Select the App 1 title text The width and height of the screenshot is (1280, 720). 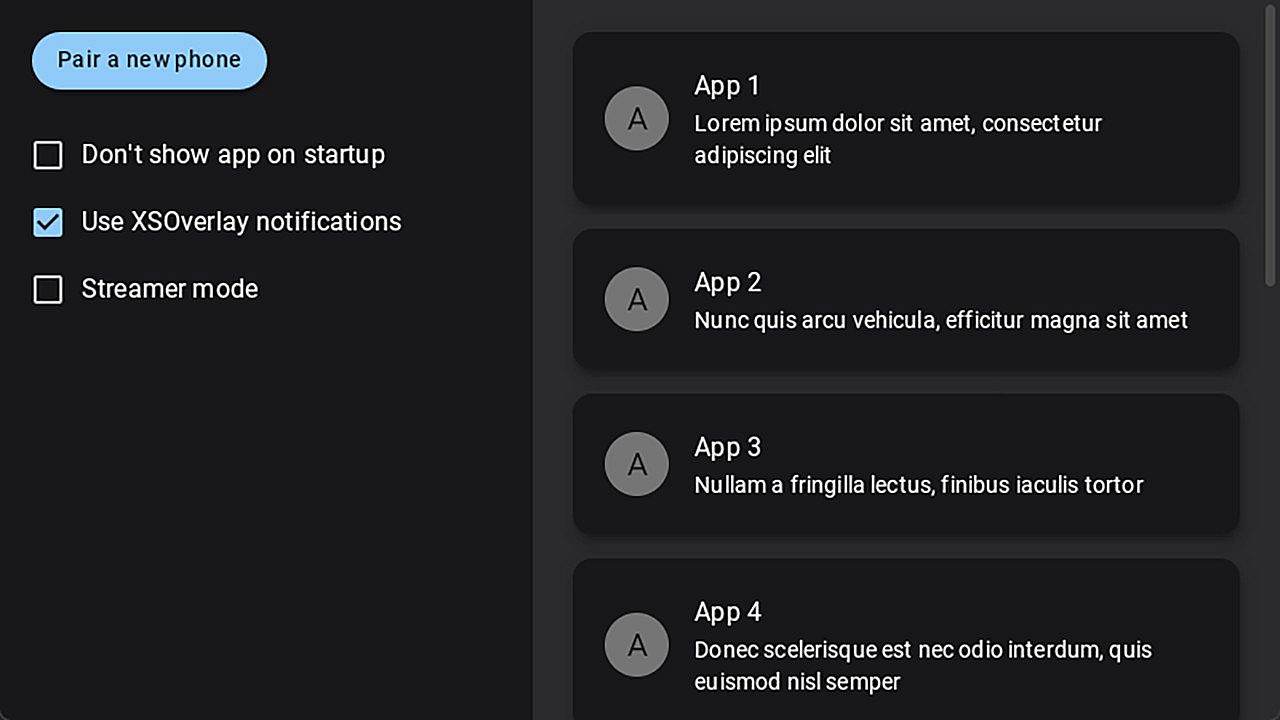[727, 86]
